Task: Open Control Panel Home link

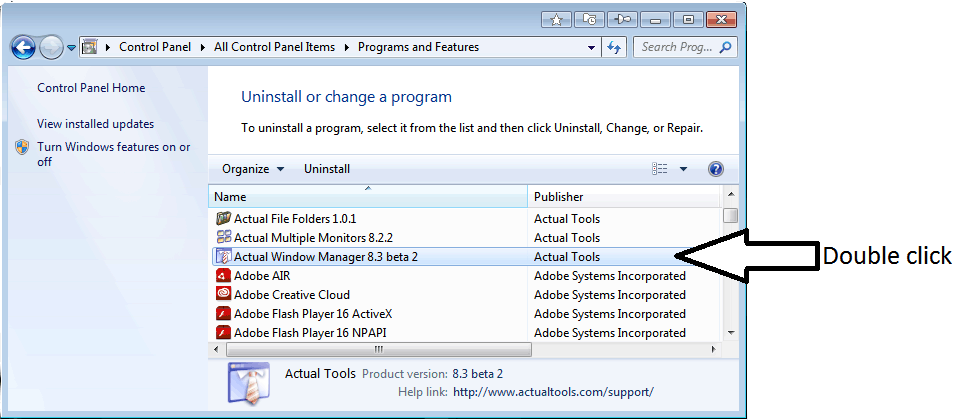Action: (91, 88)
